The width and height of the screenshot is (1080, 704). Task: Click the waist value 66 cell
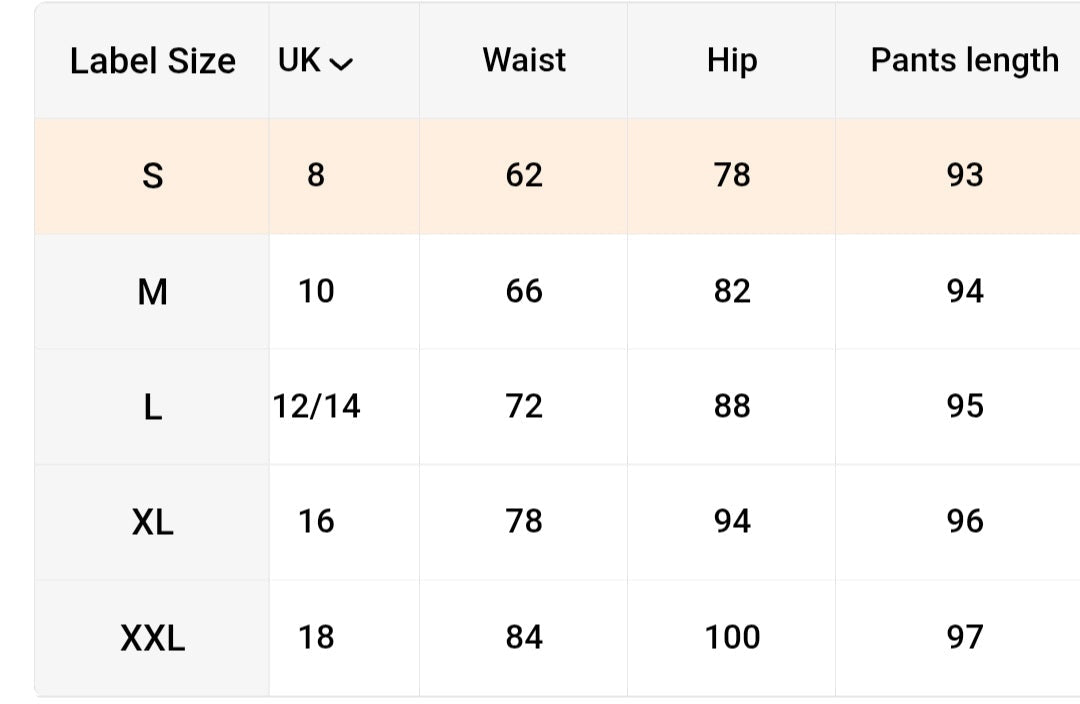coord(523,291)
